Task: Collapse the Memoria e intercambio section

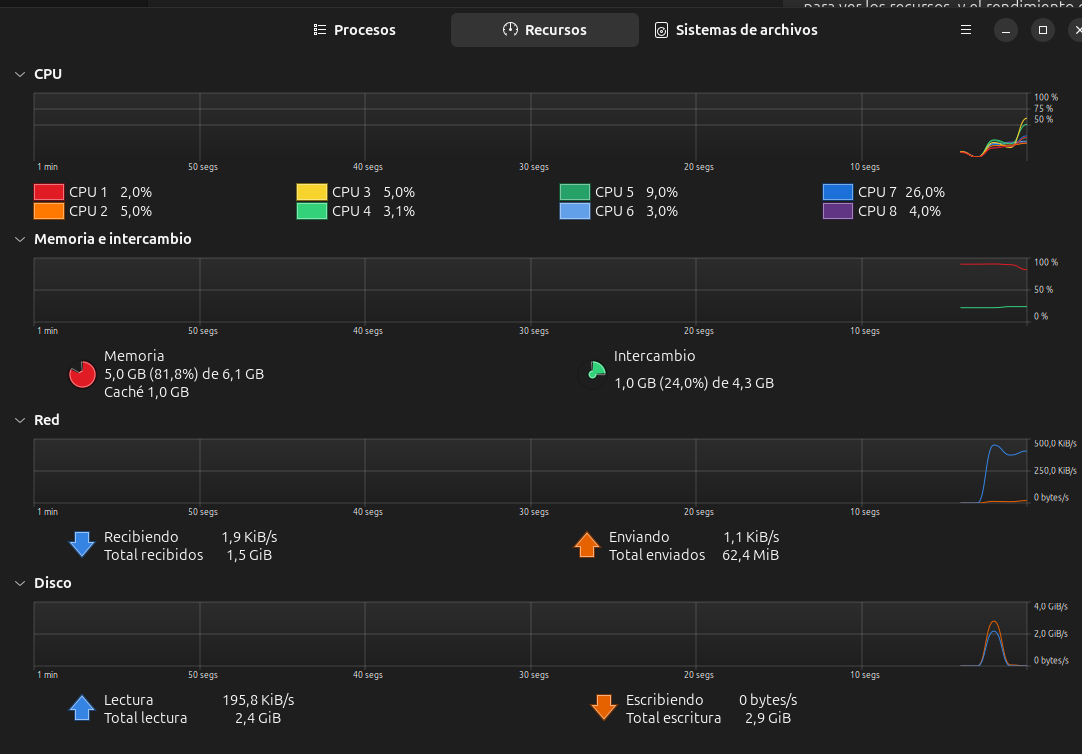Action: pyautogui.click(x=20, y=239)
